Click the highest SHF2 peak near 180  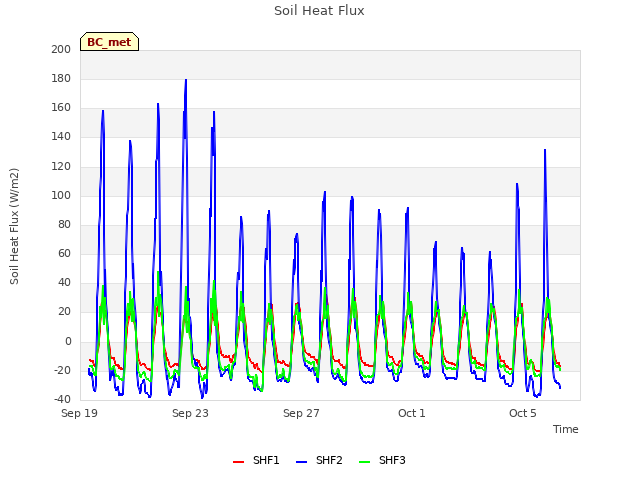(x=186, y=80)
